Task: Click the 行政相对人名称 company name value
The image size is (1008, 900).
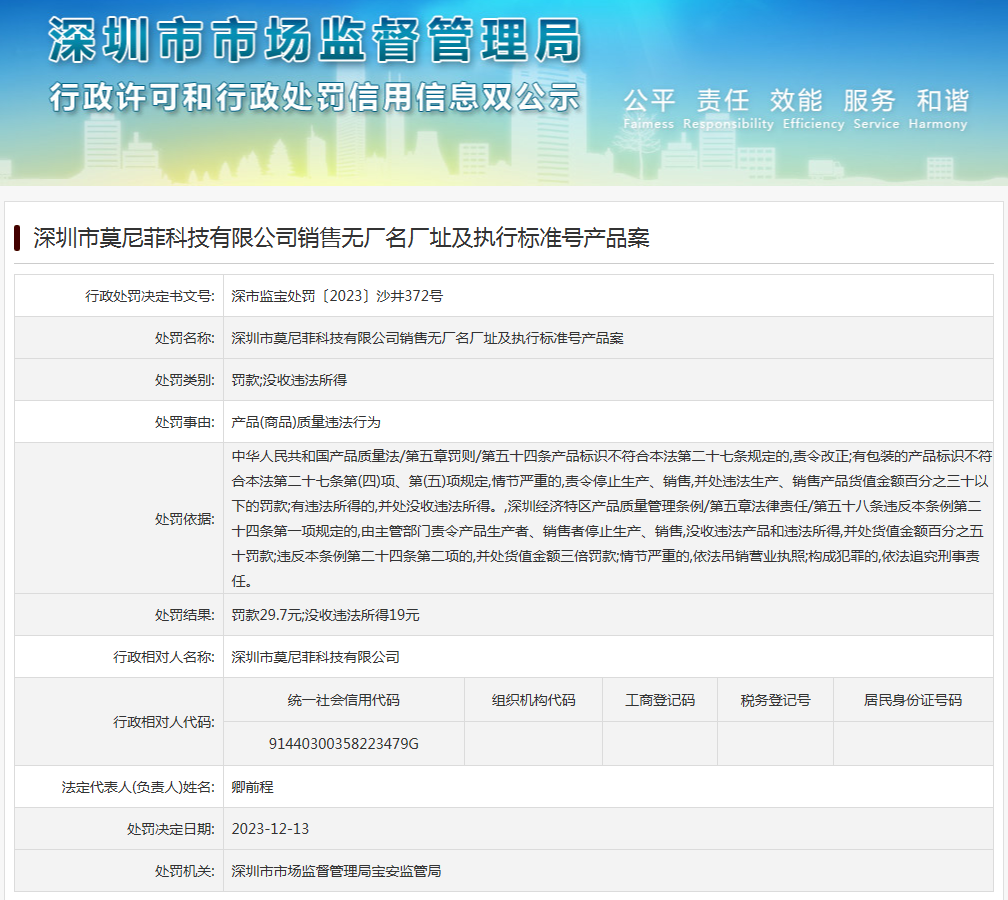Action: pyautogui.click(x=315, y=657)
